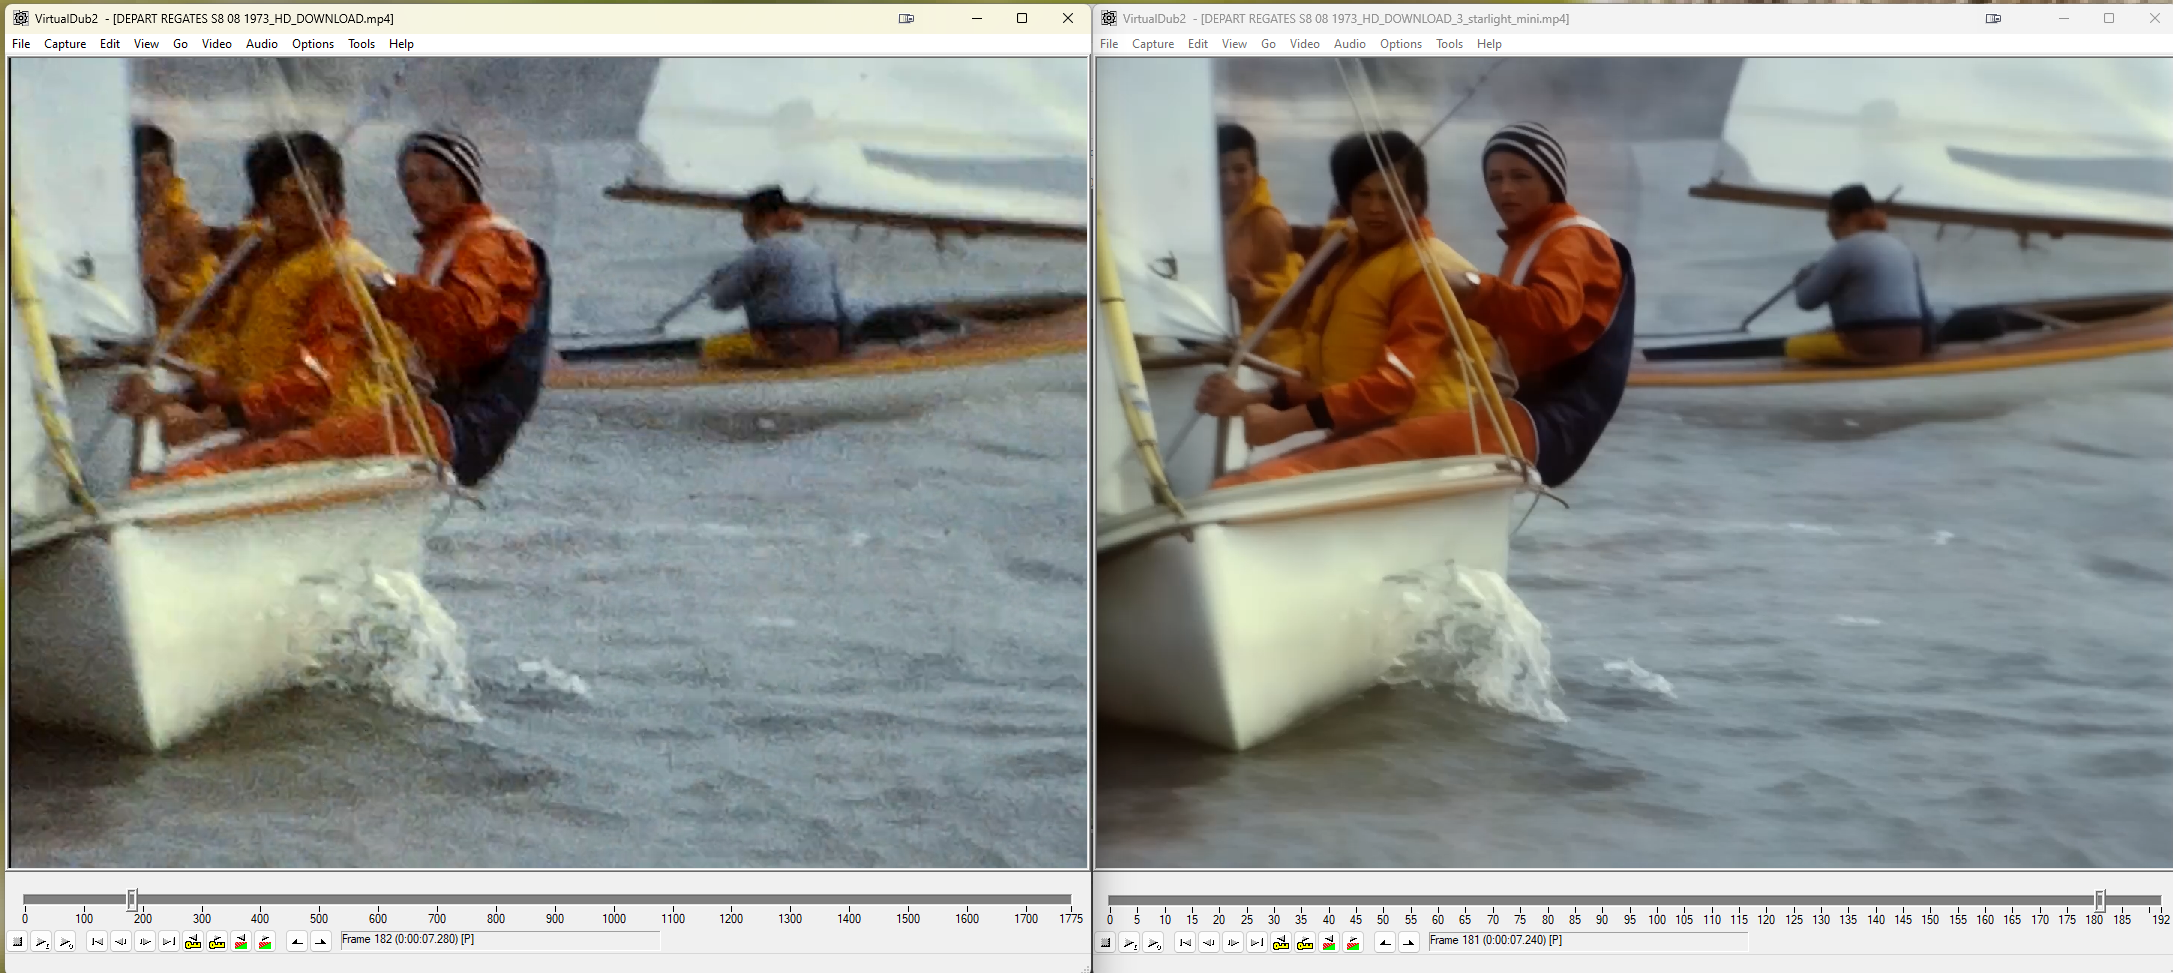
Task: Open the Options menu in the right window
Action: pos(1401,44)
